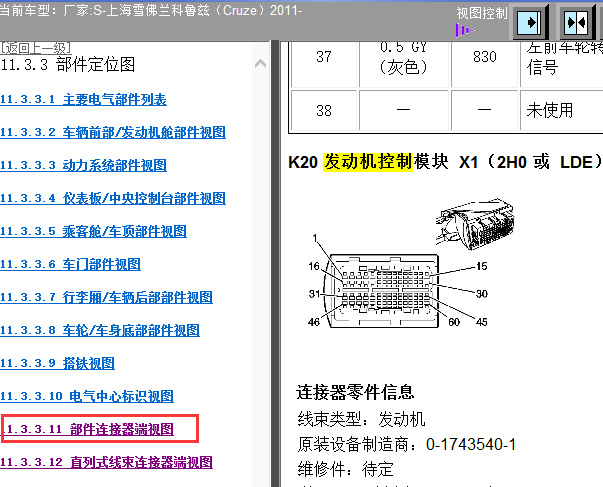Viewport: 603px width, 487px height.
Task: Click the highlighted 发动机控制 heading text
Action: tap(368, 162)
